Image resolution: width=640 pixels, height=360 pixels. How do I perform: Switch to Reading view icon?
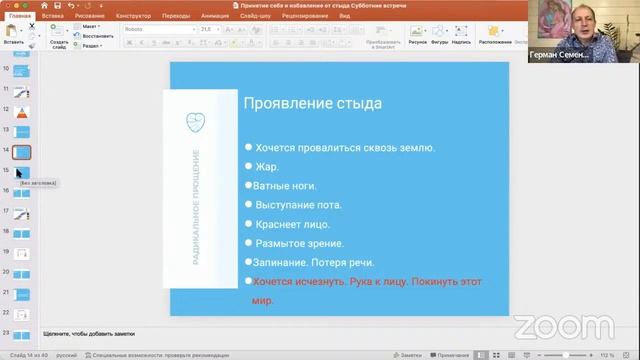pos(511,355)
